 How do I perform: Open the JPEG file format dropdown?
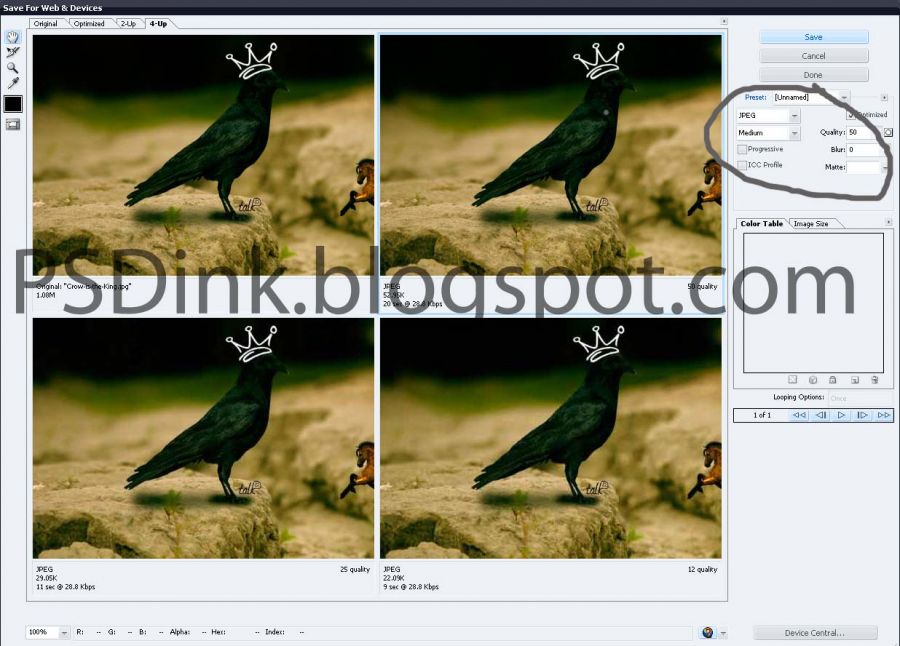[x=768, y=115]
